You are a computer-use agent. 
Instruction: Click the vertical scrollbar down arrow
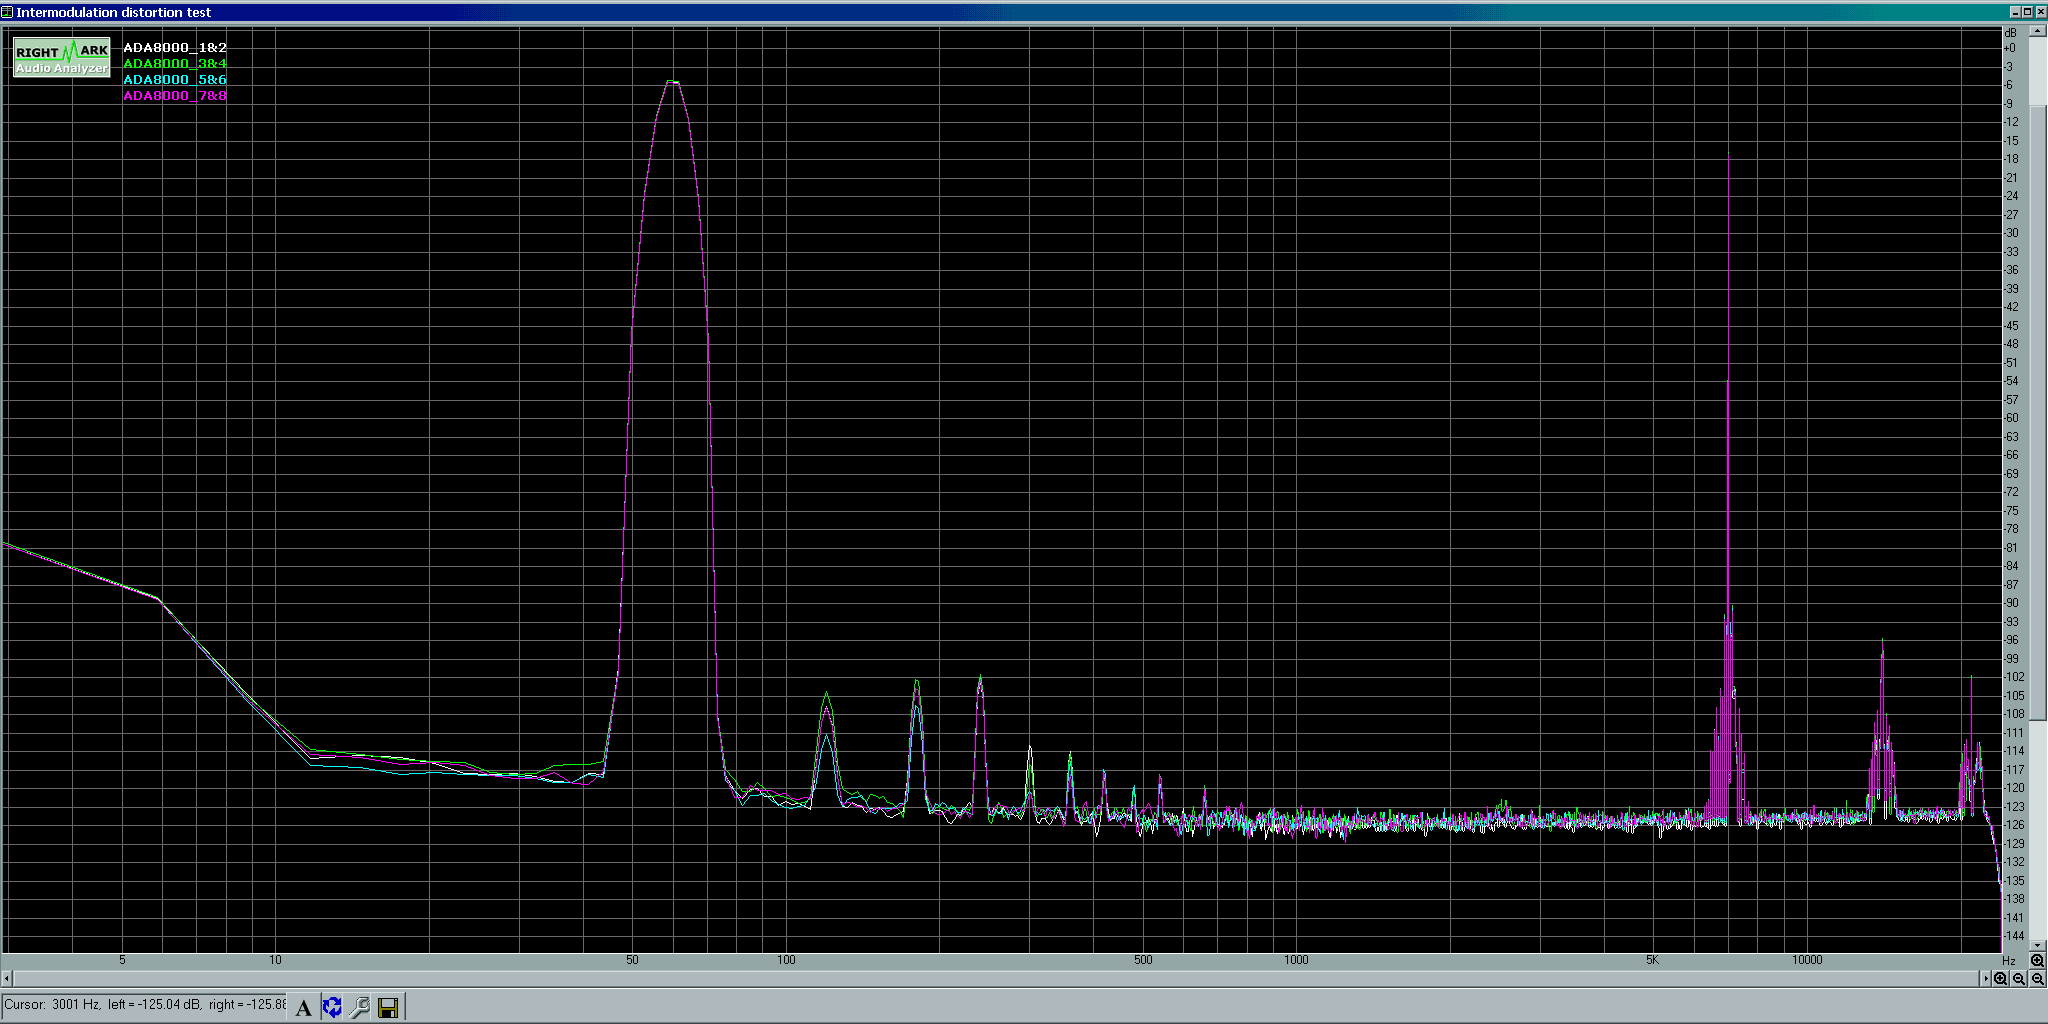[x=2037, y=945]
